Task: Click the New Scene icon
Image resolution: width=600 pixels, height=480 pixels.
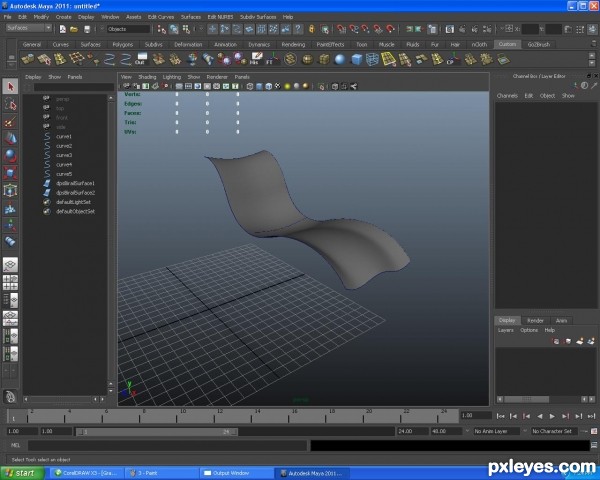Action: (x=63, y=29)
